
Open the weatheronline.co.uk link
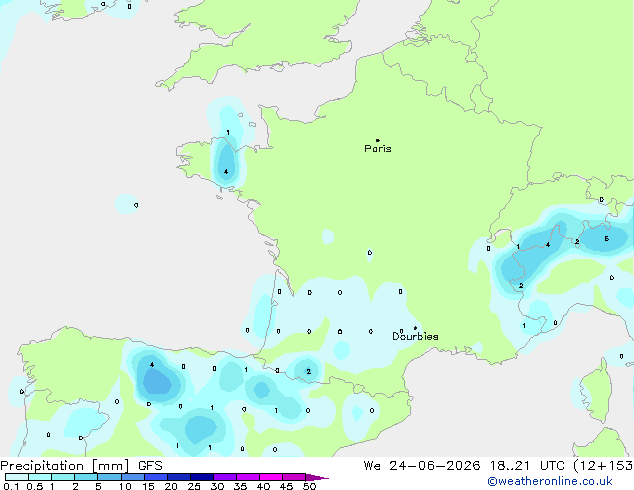pyautogui.click(x=550, y=481)
